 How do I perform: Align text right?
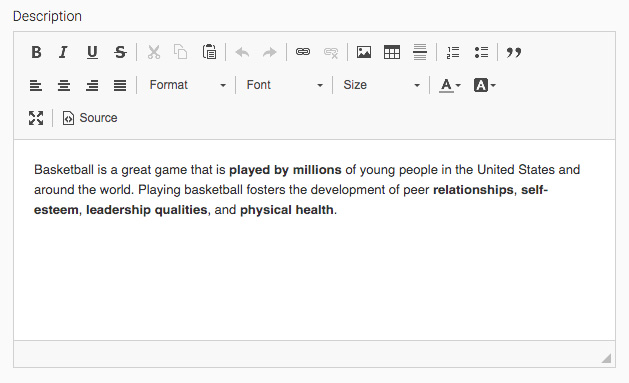[x=92, y=85]
